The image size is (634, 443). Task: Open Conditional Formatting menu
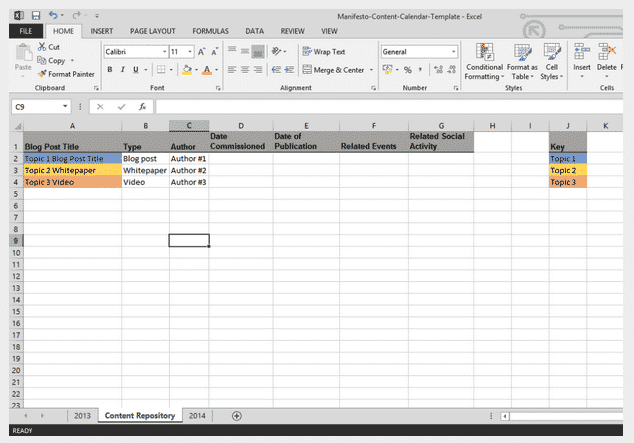484,61
